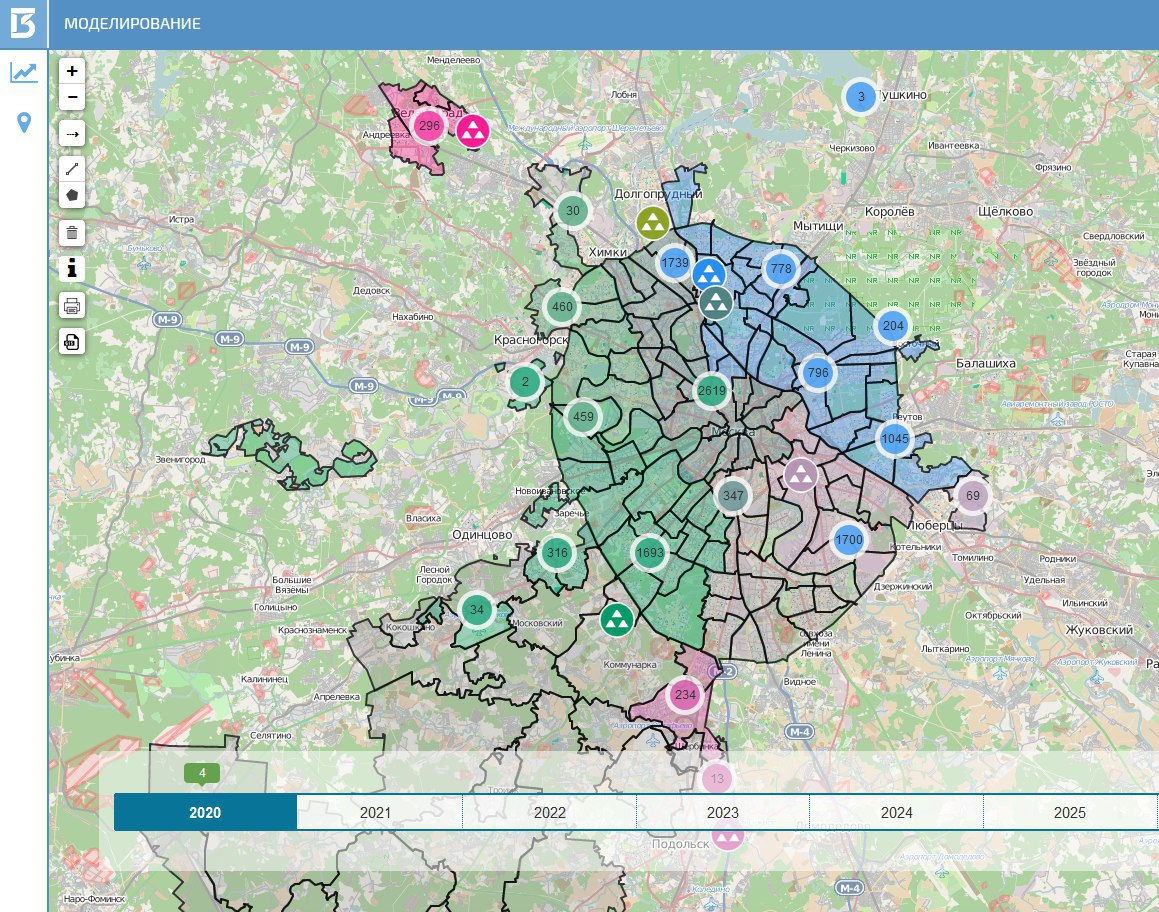Select the line drawing tool
1159x912 pixels.
pos(72,169)
